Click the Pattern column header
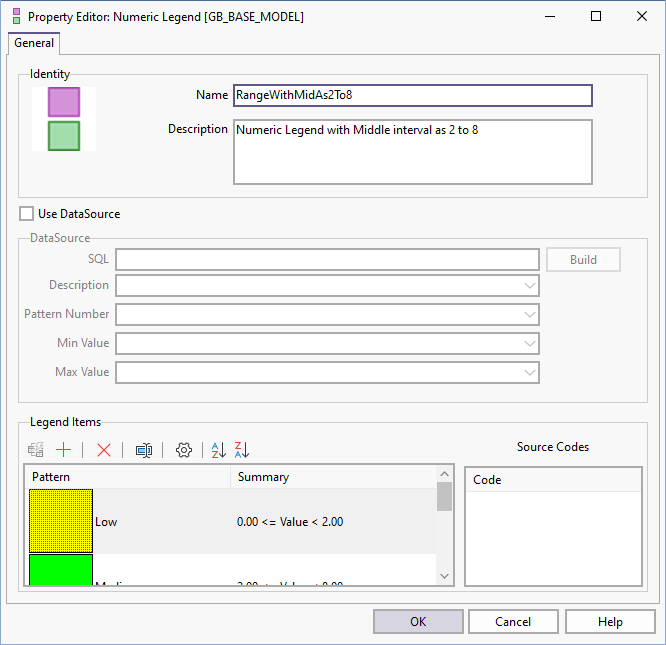This screenshot has height=645, width=666. point(127,477)
